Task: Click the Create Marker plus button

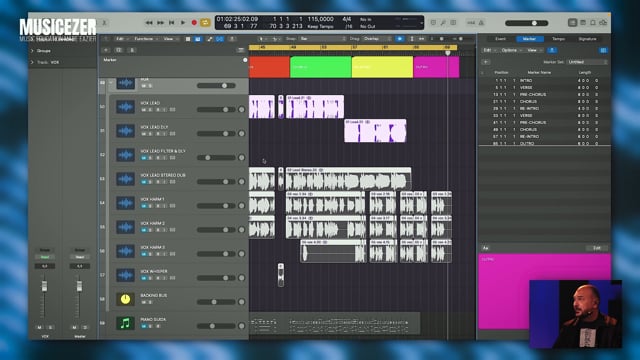Action: coord(486,62)
